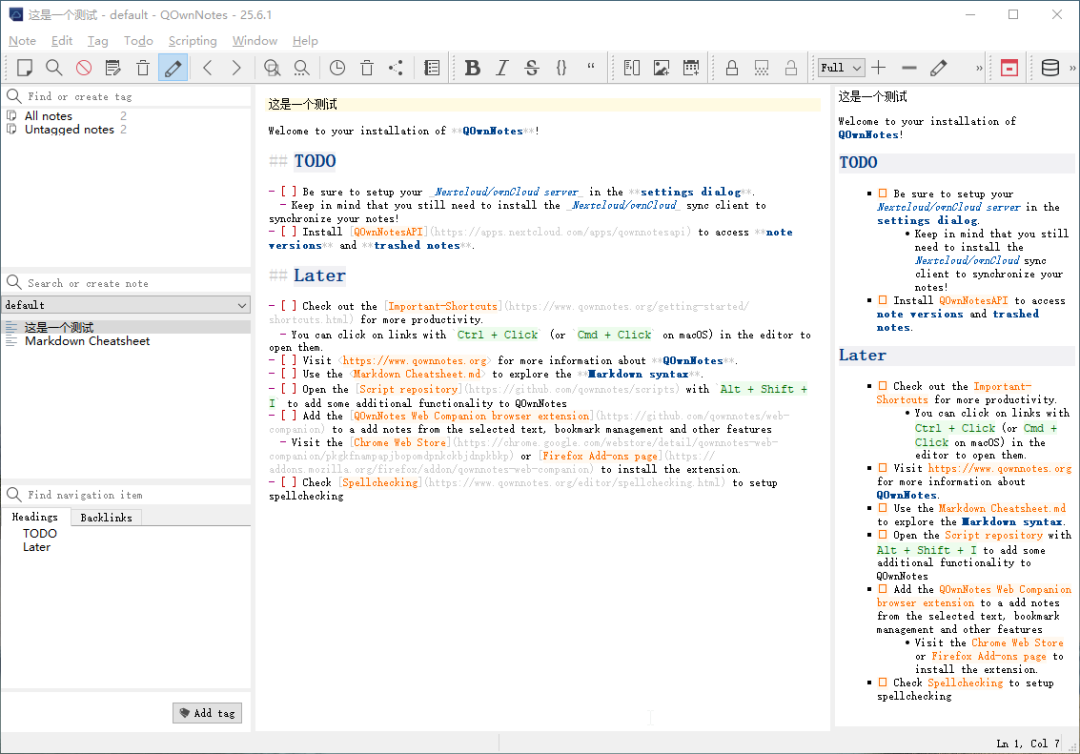Rename workspace pencil icon
This screenshot has height=754, width=1080.
coord(938,67)
